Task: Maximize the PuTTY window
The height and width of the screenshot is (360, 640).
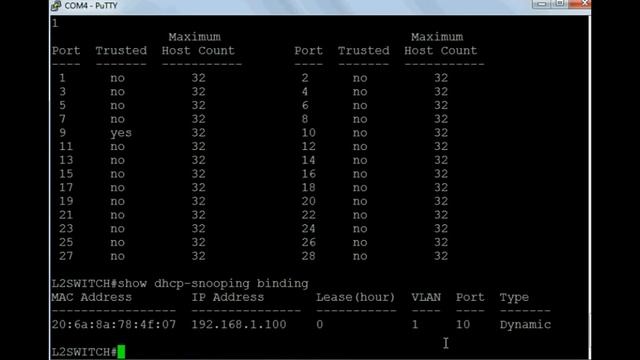Action: tap(560, 4)
